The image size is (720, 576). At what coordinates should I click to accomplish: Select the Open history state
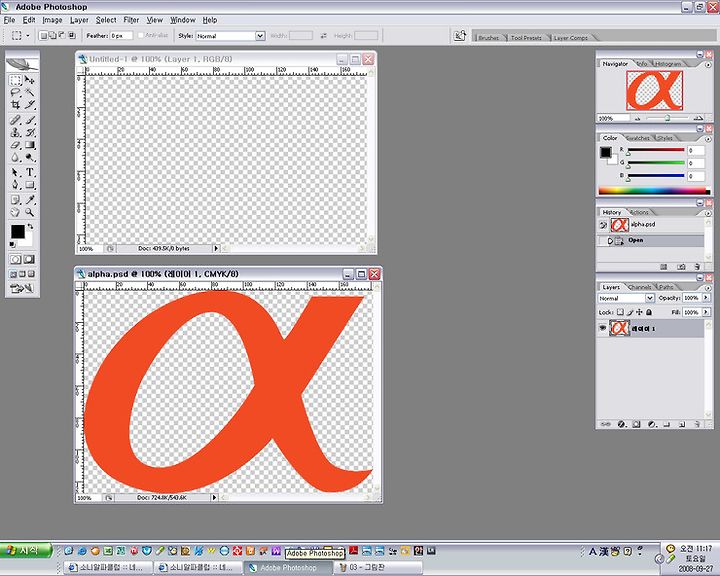click(652, 240)
